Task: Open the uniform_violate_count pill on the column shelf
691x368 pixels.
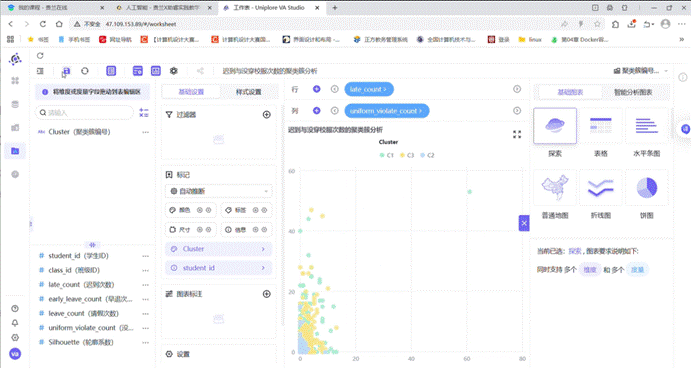Action: point(386,111)
